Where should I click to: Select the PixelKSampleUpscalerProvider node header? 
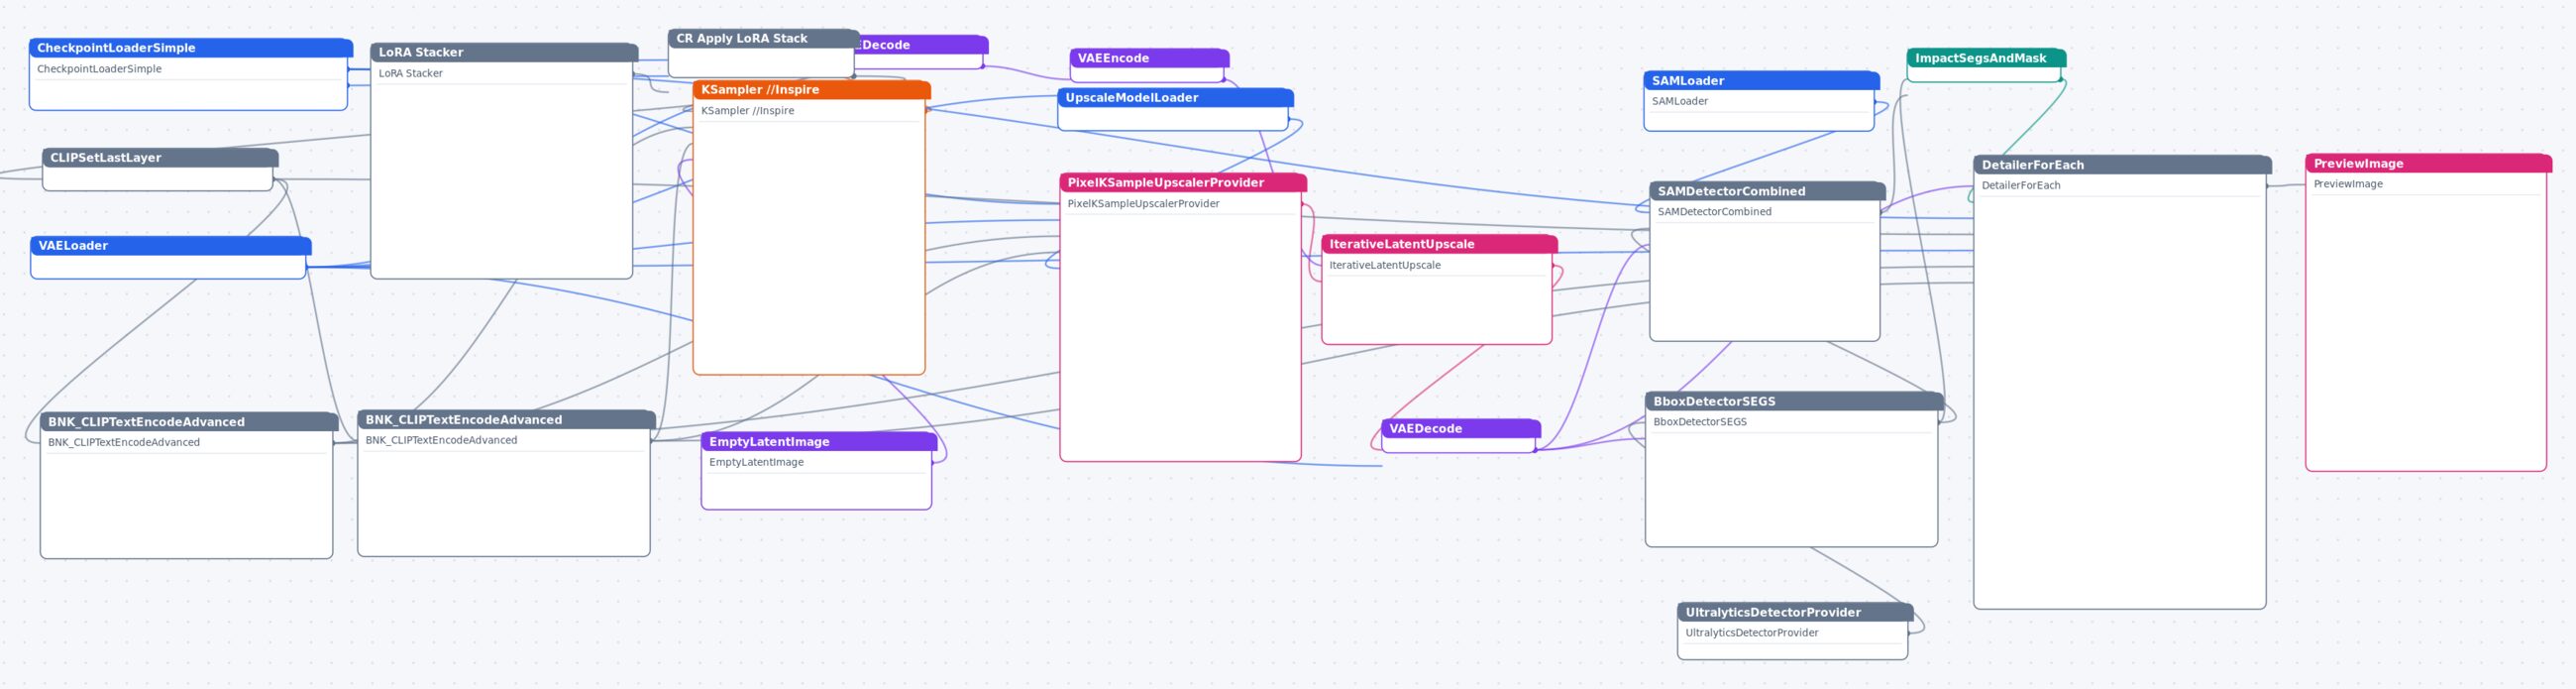tap(1183, 183)
